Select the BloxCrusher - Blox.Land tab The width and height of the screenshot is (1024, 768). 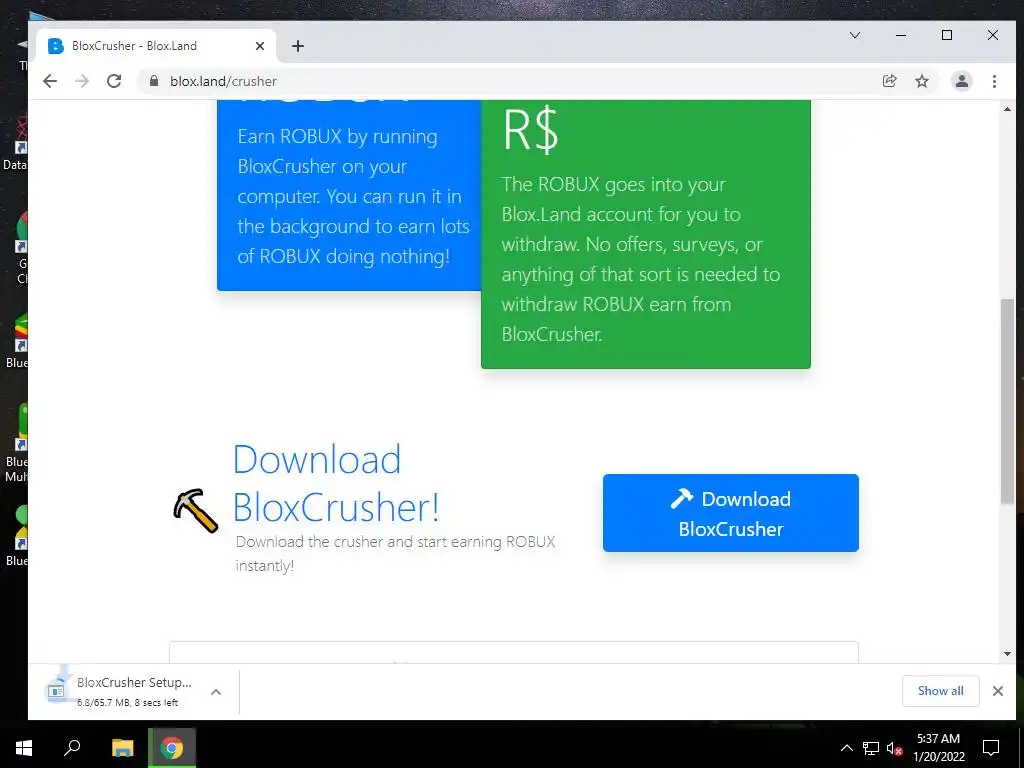coord(155,46)
